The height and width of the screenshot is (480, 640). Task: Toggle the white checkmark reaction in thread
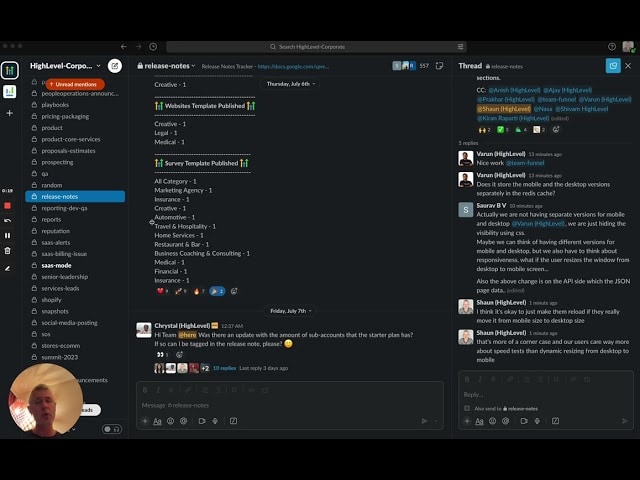[502, 129]
